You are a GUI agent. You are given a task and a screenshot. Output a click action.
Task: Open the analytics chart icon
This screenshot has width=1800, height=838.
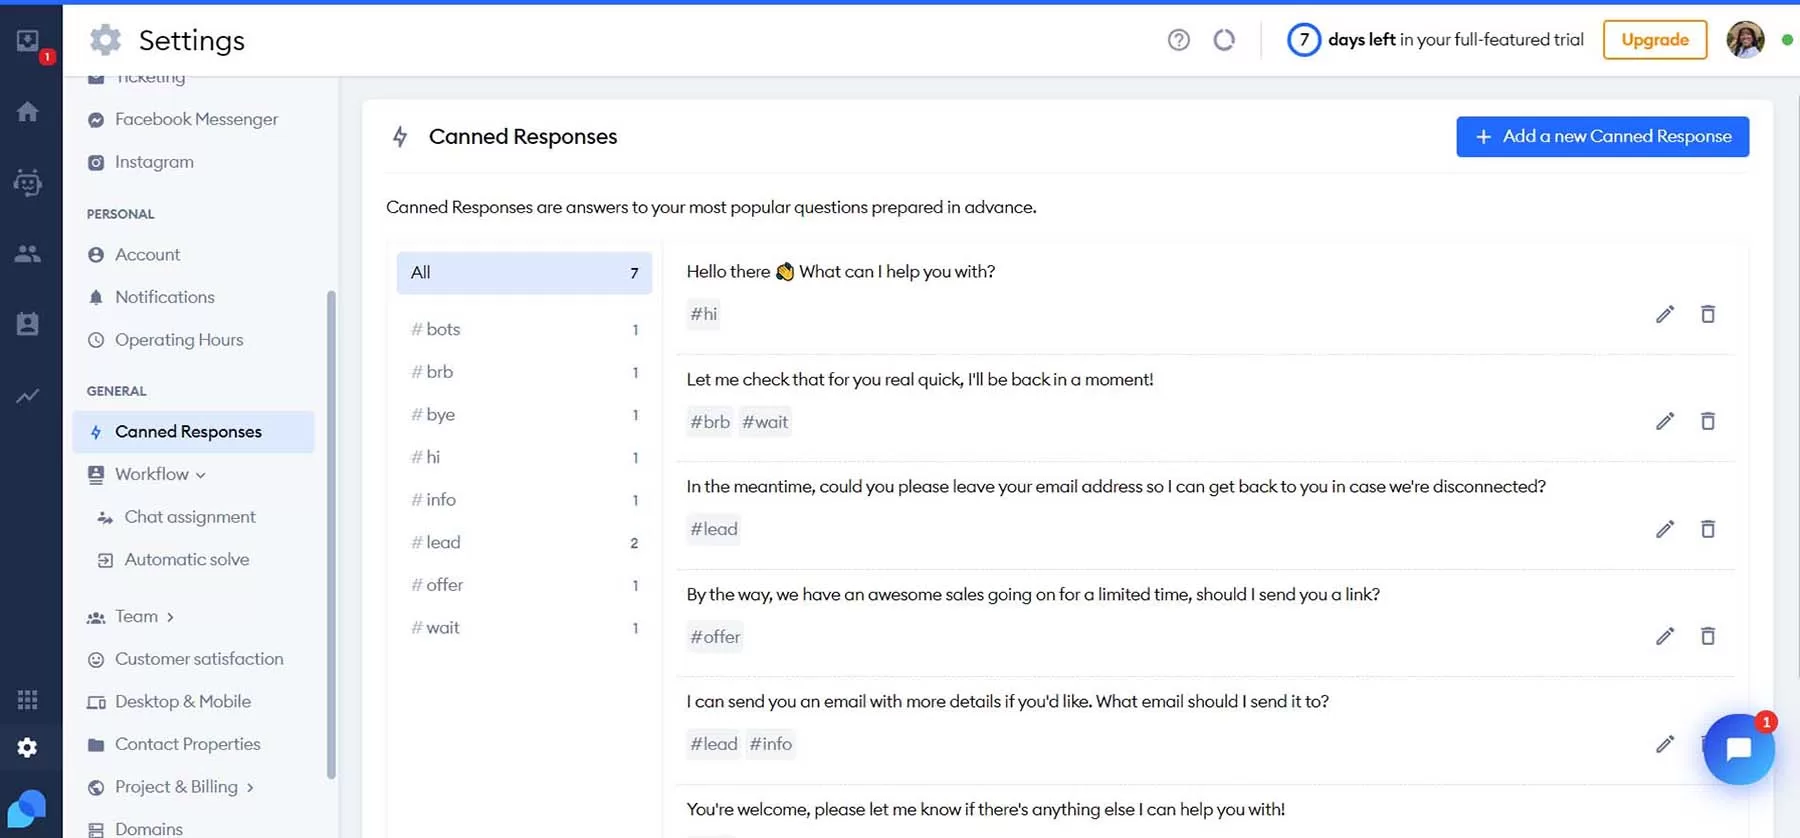click(x=28, y=396)
